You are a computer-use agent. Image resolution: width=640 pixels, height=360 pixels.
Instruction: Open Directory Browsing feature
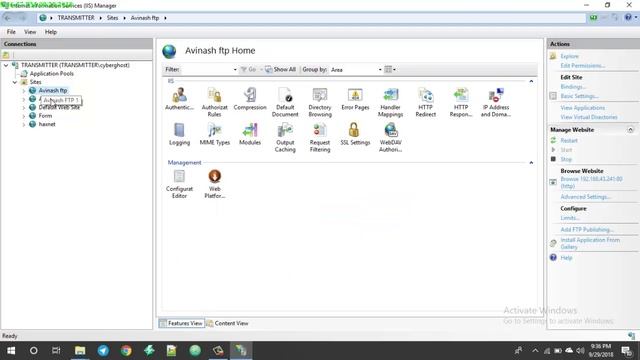click(320, 102)
